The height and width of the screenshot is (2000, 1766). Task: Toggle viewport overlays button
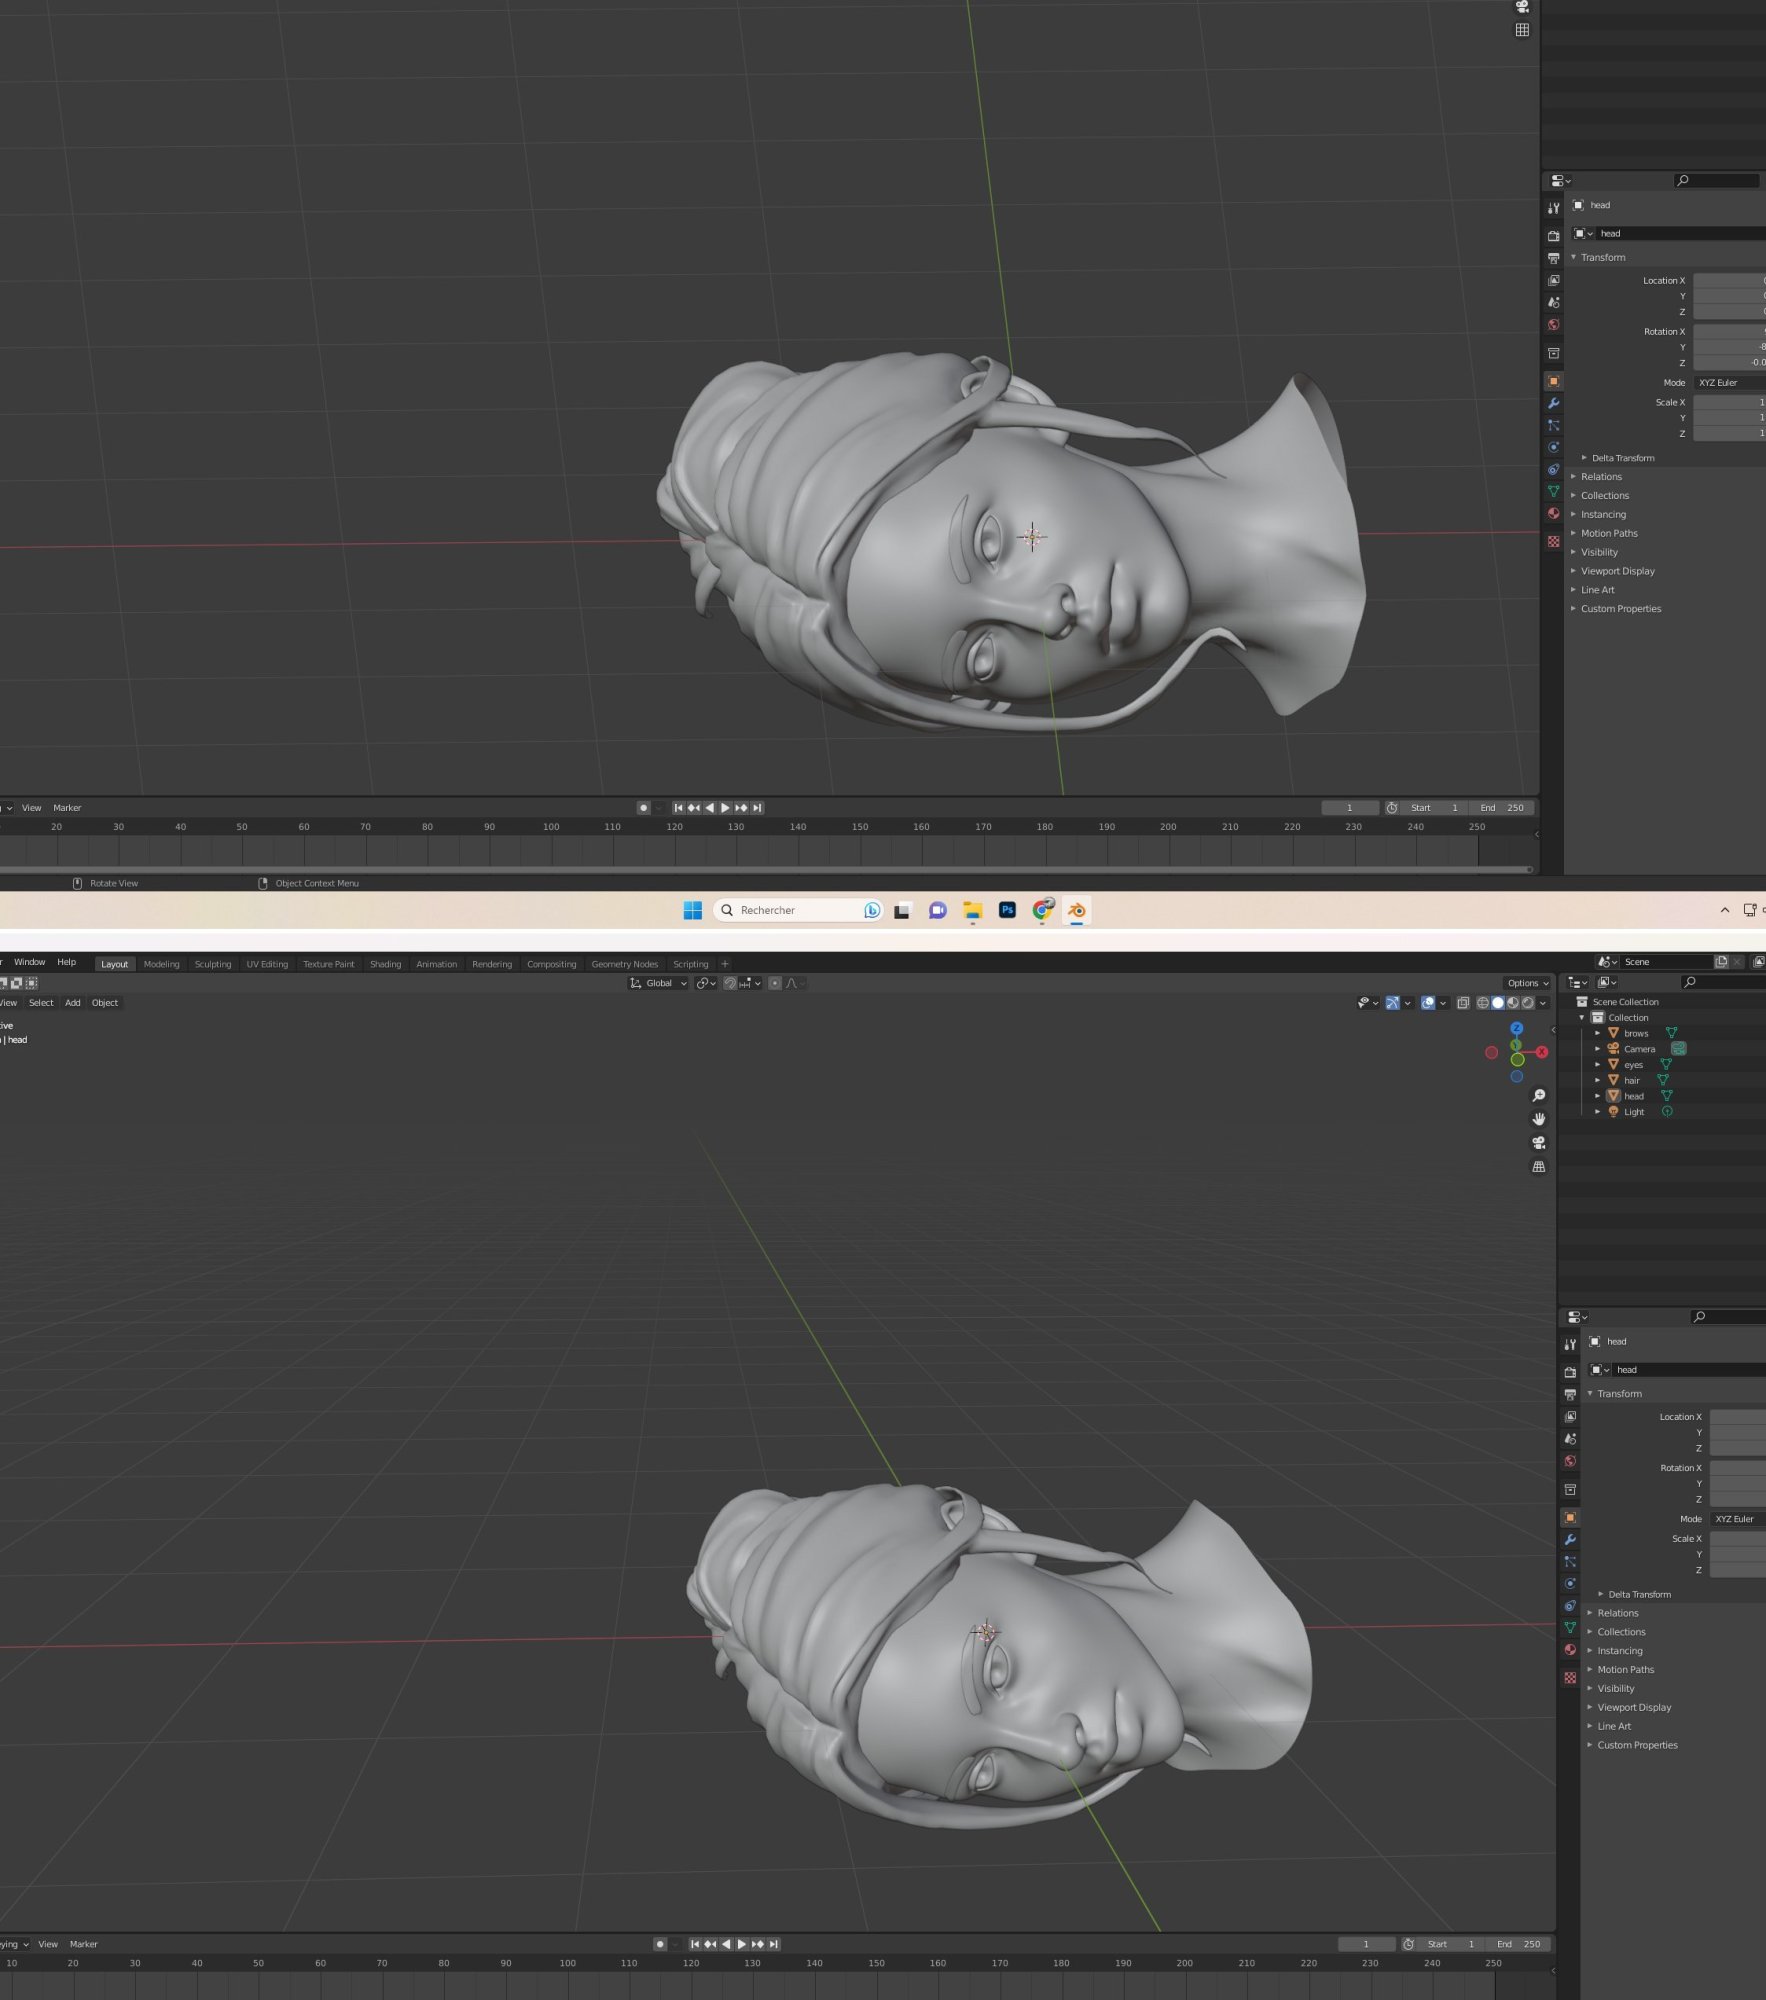[1428, 1003]
